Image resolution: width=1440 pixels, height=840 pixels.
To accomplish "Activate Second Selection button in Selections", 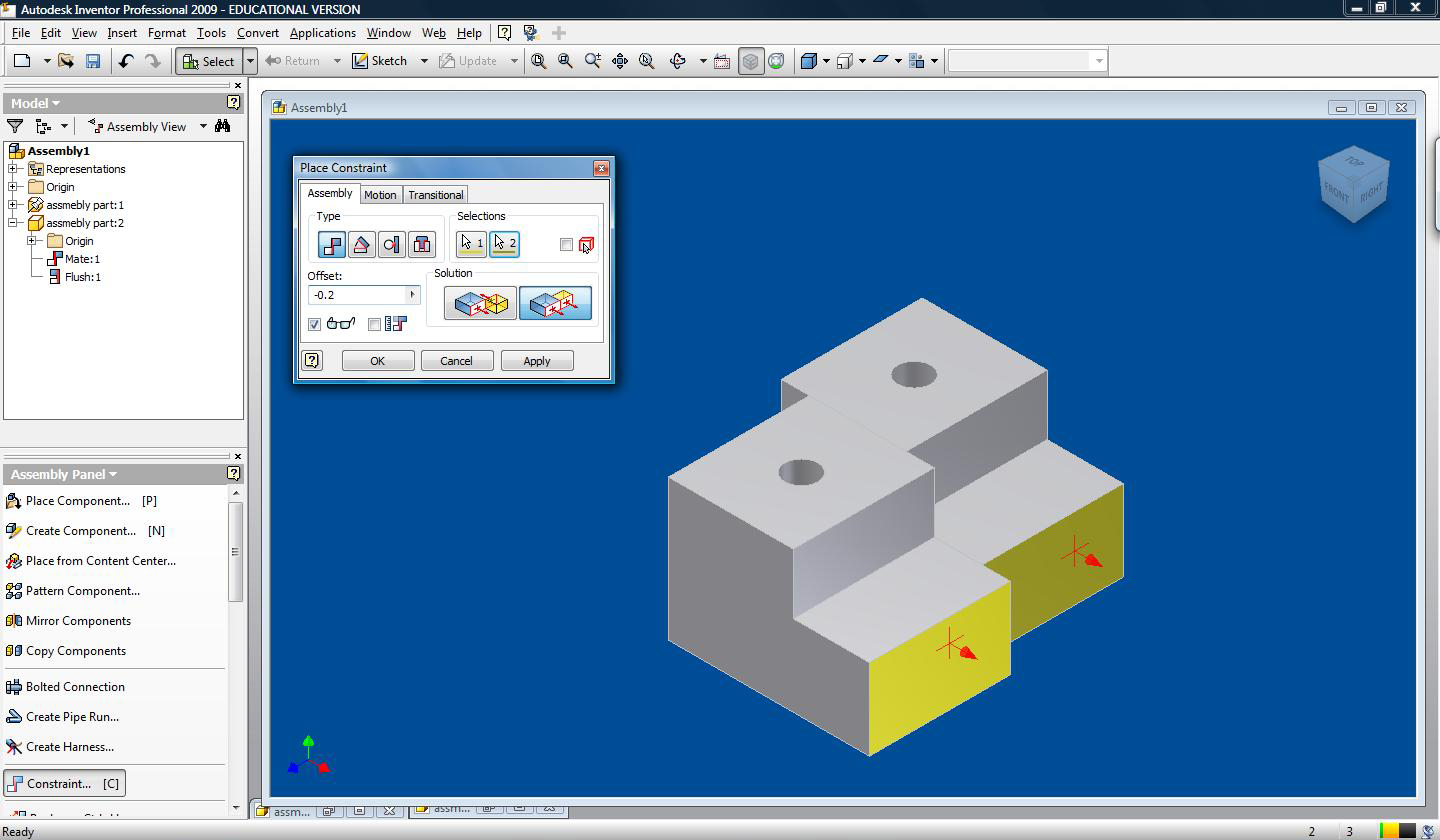I will pyautogui.click(x=504, y=243).
